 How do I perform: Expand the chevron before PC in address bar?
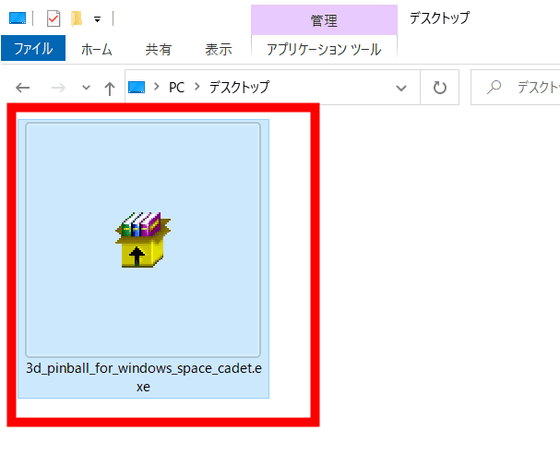pyautogui.click(x=156, y=87)
